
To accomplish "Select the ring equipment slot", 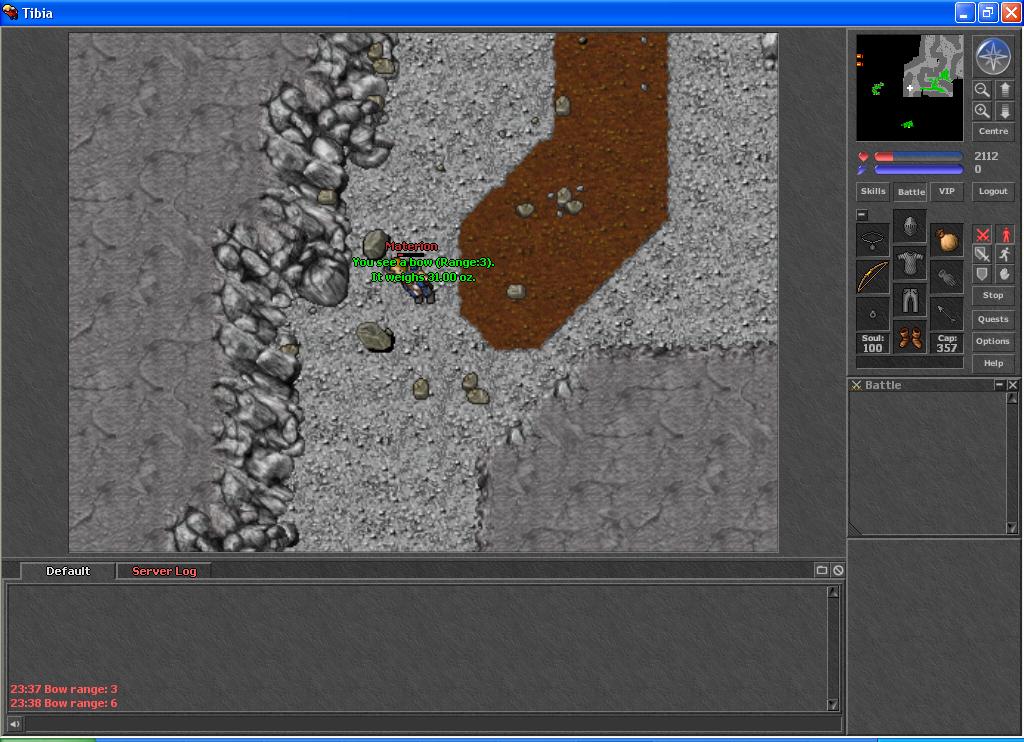I will [872, 314].
